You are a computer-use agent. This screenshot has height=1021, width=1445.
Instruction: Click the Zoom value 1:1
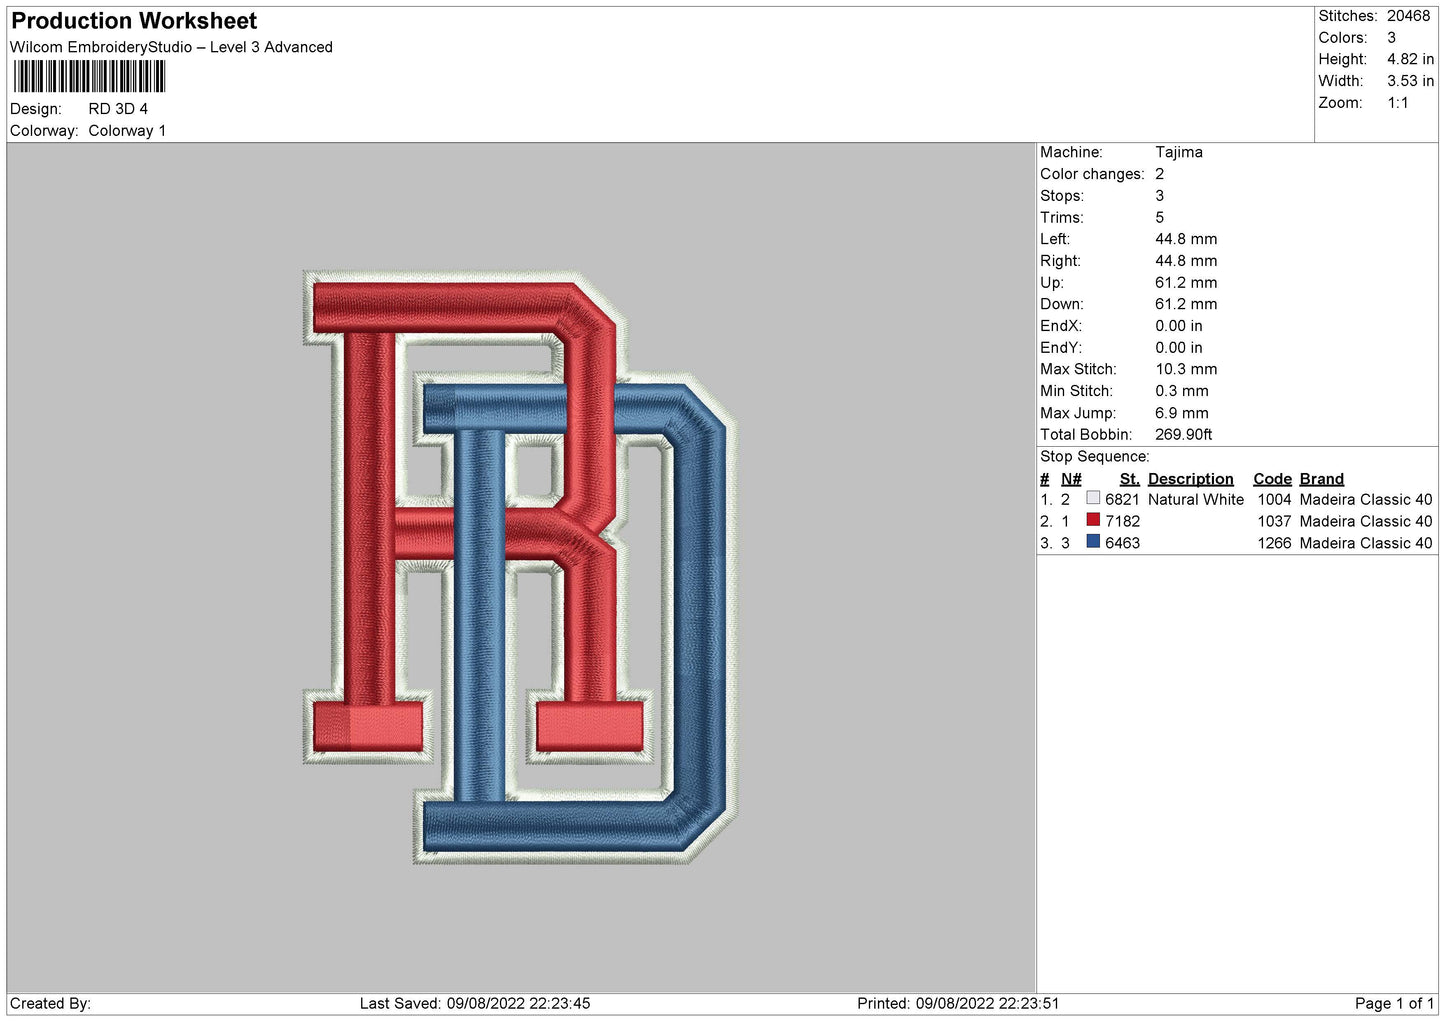coord(1397,103)
